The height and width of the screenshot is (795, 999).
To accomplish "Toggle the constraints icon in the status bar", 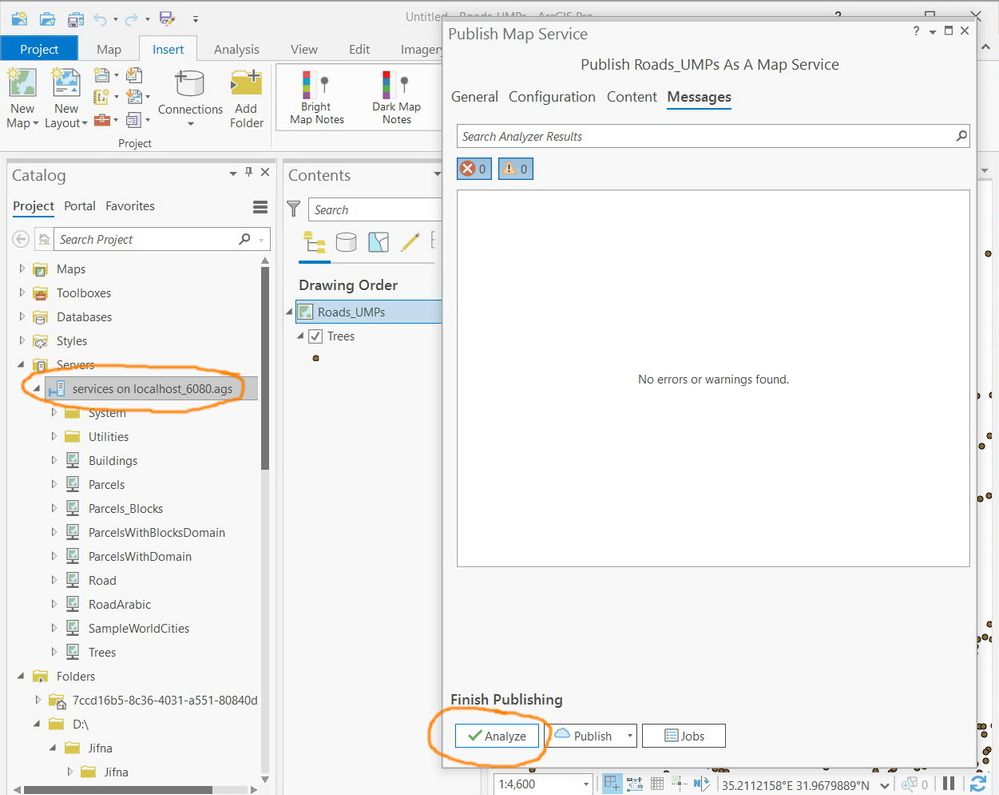I will [635, 784].
